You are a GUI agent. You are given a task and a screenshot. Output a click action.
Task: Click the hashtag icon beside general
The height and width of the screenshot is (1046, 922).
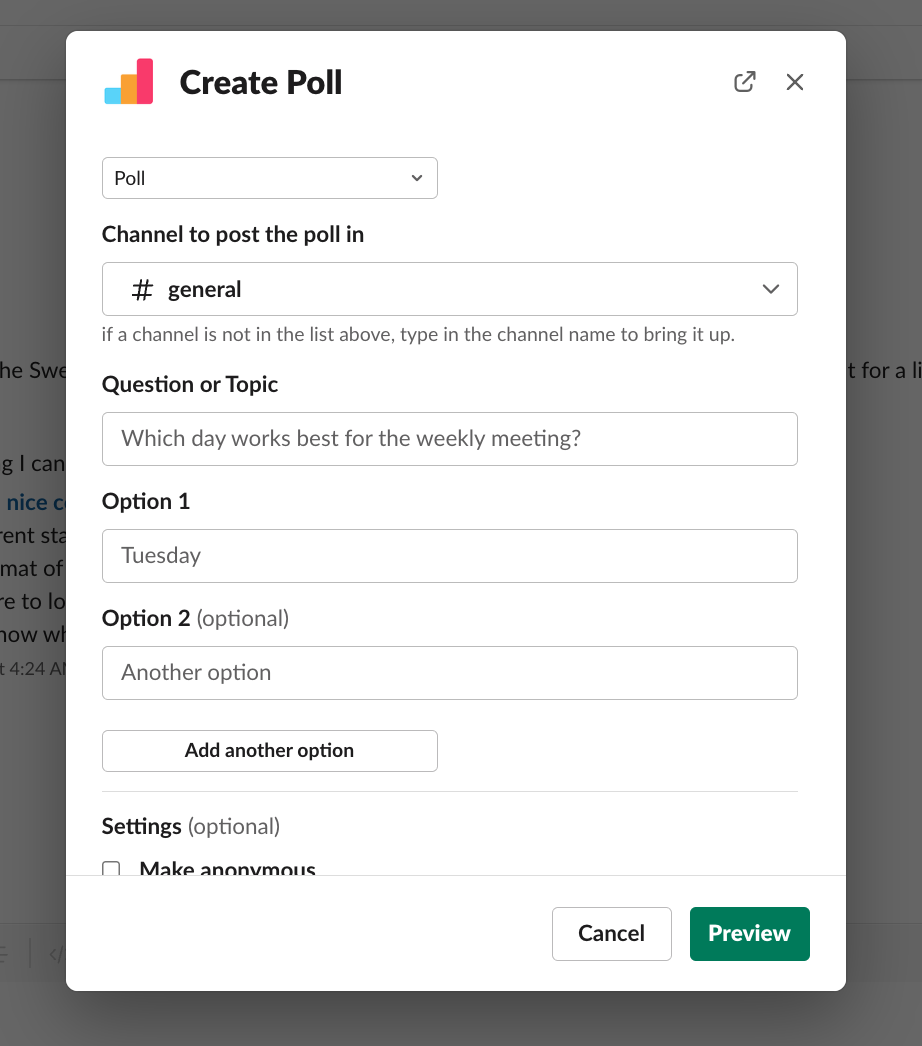pyautogui.click(x=140, y=289)
